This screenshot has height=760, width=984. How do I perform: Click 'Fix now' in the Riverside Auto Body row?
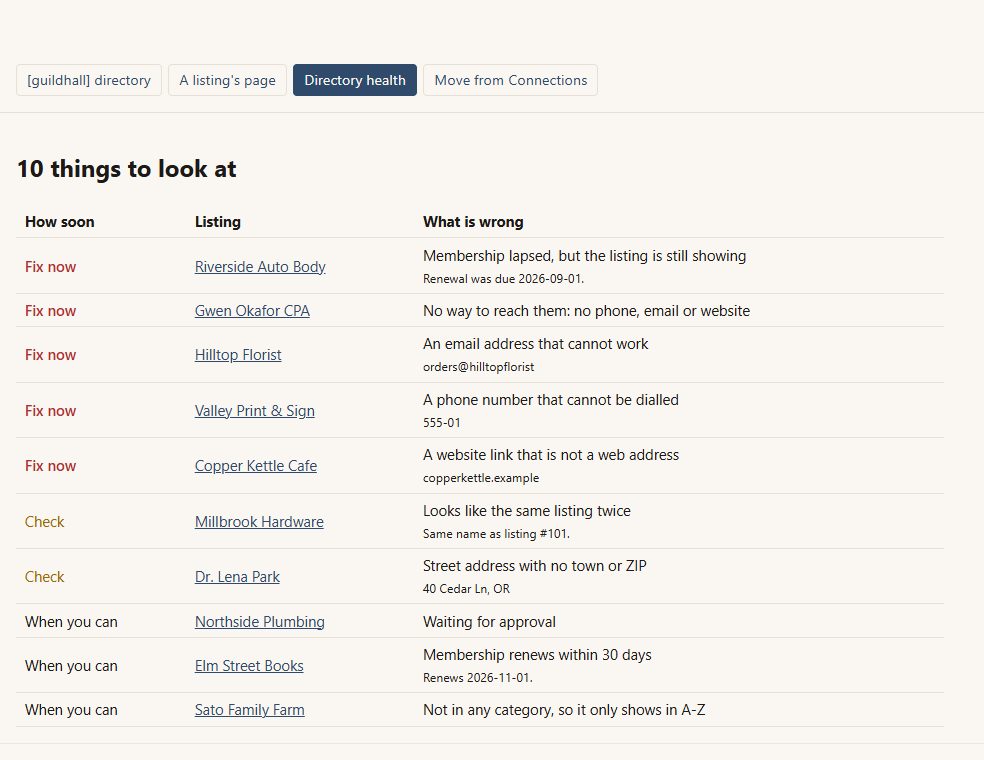tap(50, 267)
